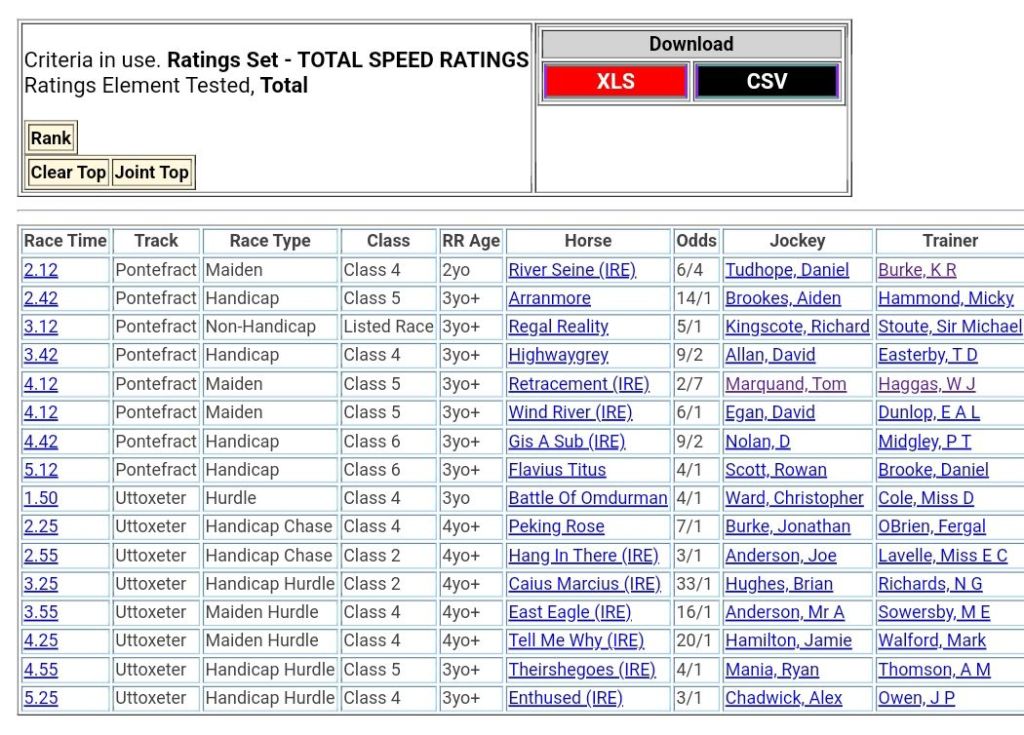View horse Enthused (IRE)
This screenshot has width=1024, height=735.
(x=565, y=698)
